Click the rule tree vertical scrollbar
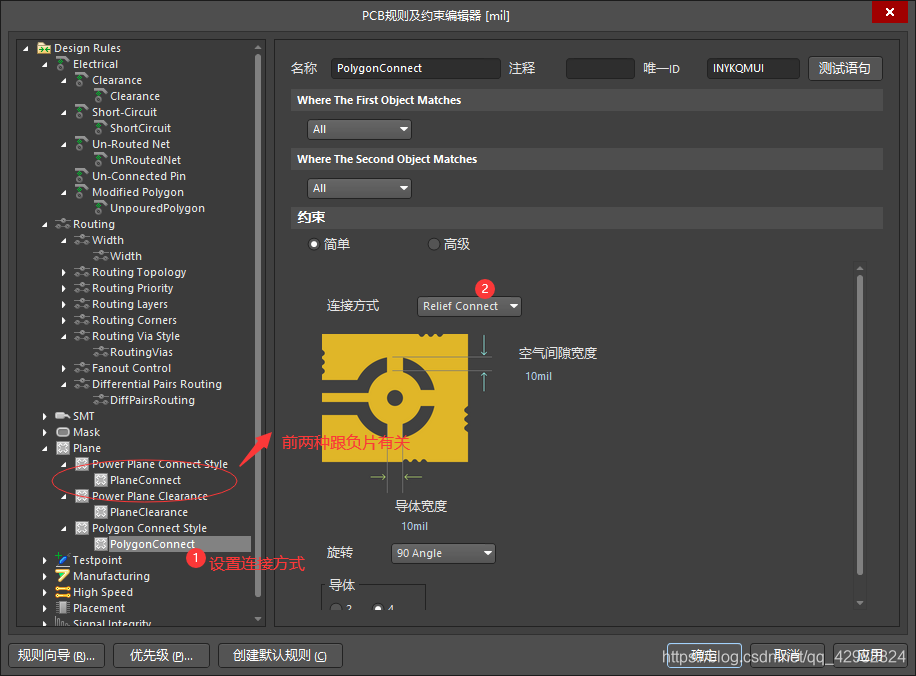 (x=259, y=300)
